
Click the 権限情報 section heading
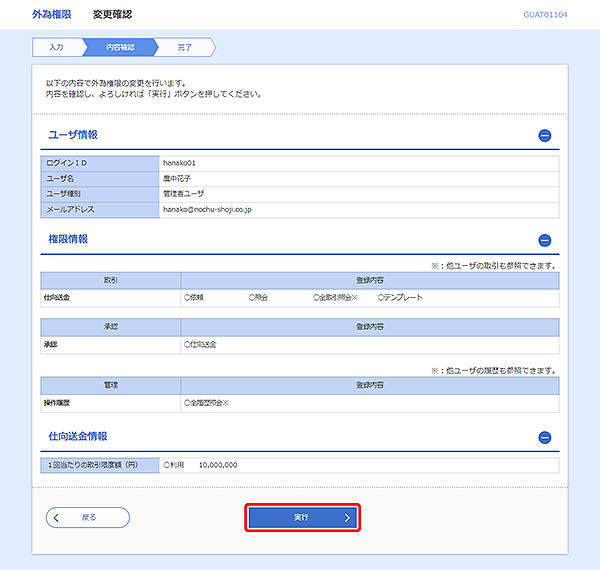tap(68, 239)
